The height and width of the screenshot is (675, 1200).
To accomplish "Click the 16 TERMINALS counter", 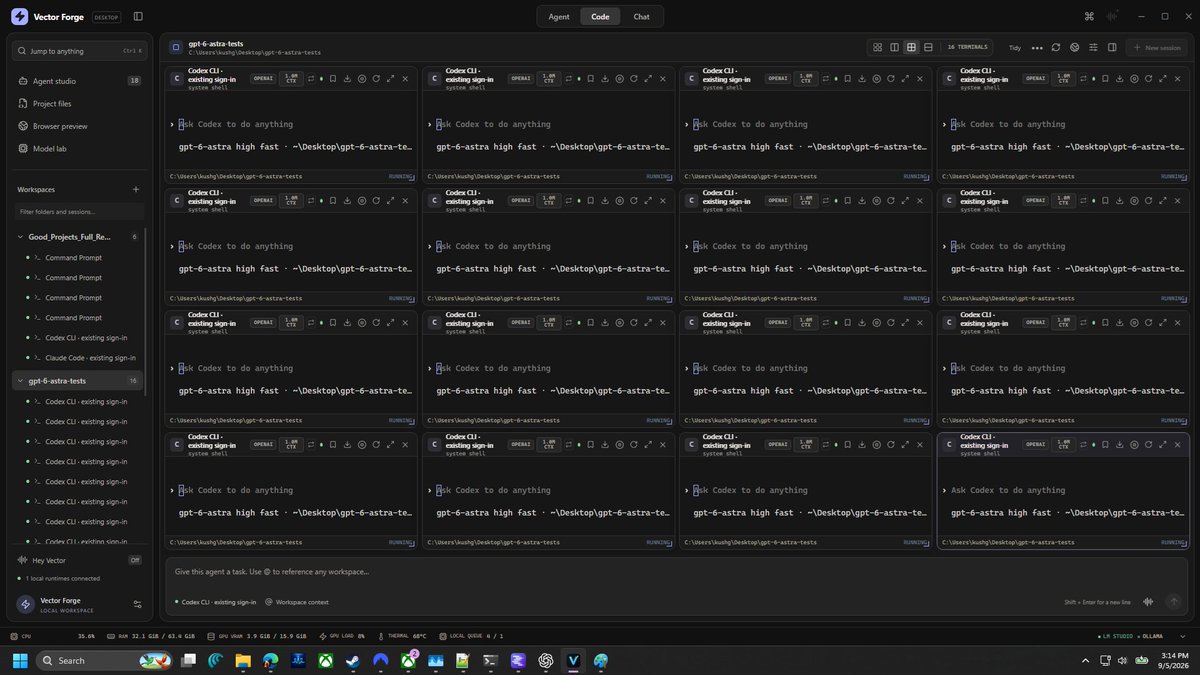I will coord(967,47).
